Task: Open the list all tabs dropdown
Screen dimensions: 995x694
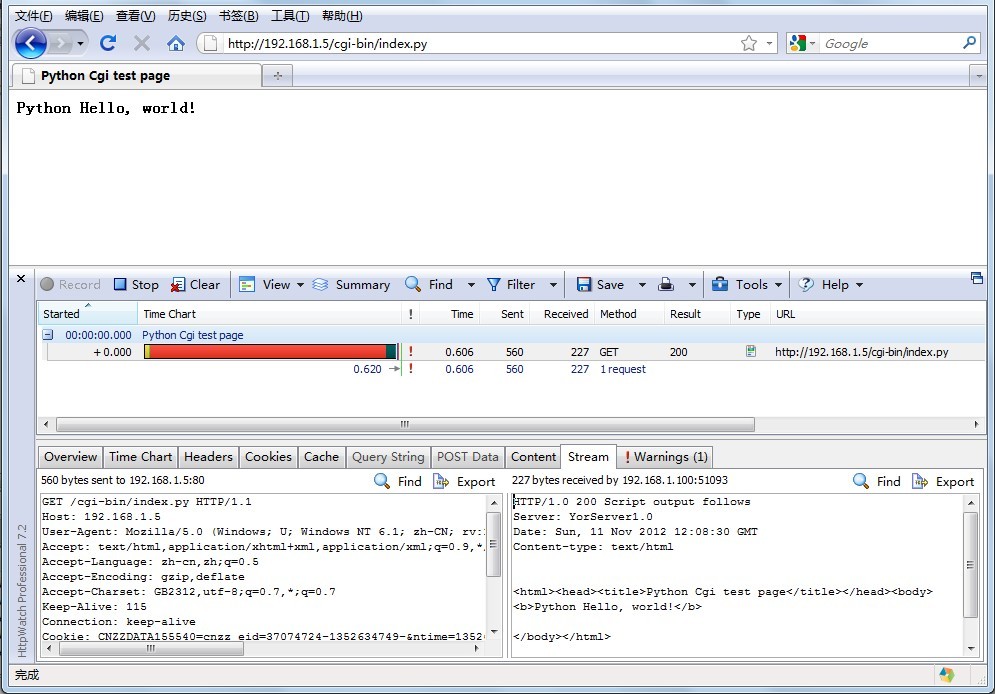Action: (979, 76)
